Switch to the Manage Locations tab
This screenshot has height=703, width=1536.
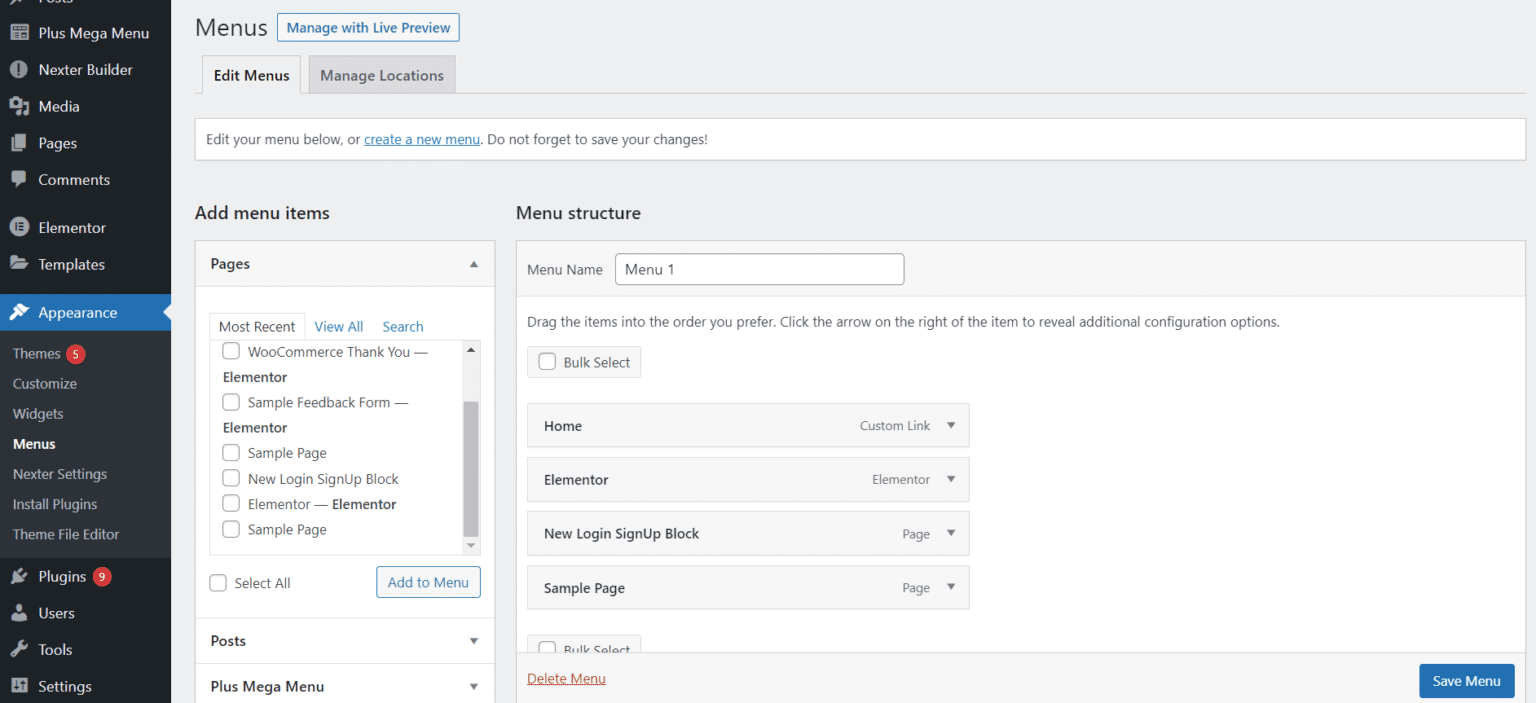click(381, 75)
